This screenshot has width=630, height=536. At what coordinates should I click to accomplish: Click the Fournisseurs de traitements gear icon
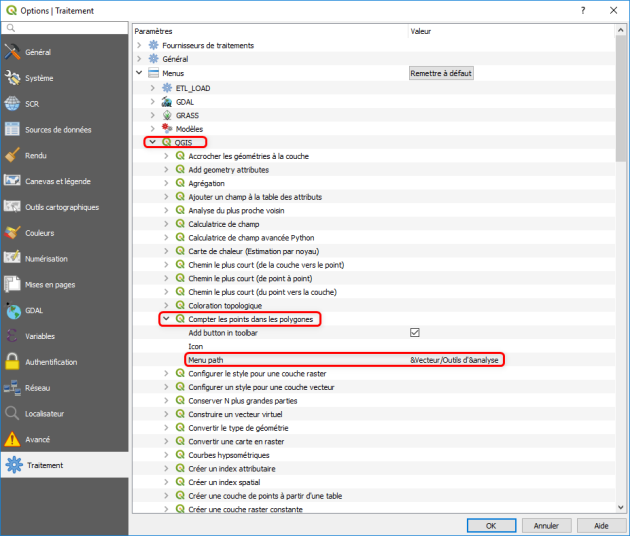click(x=153, y=45)
